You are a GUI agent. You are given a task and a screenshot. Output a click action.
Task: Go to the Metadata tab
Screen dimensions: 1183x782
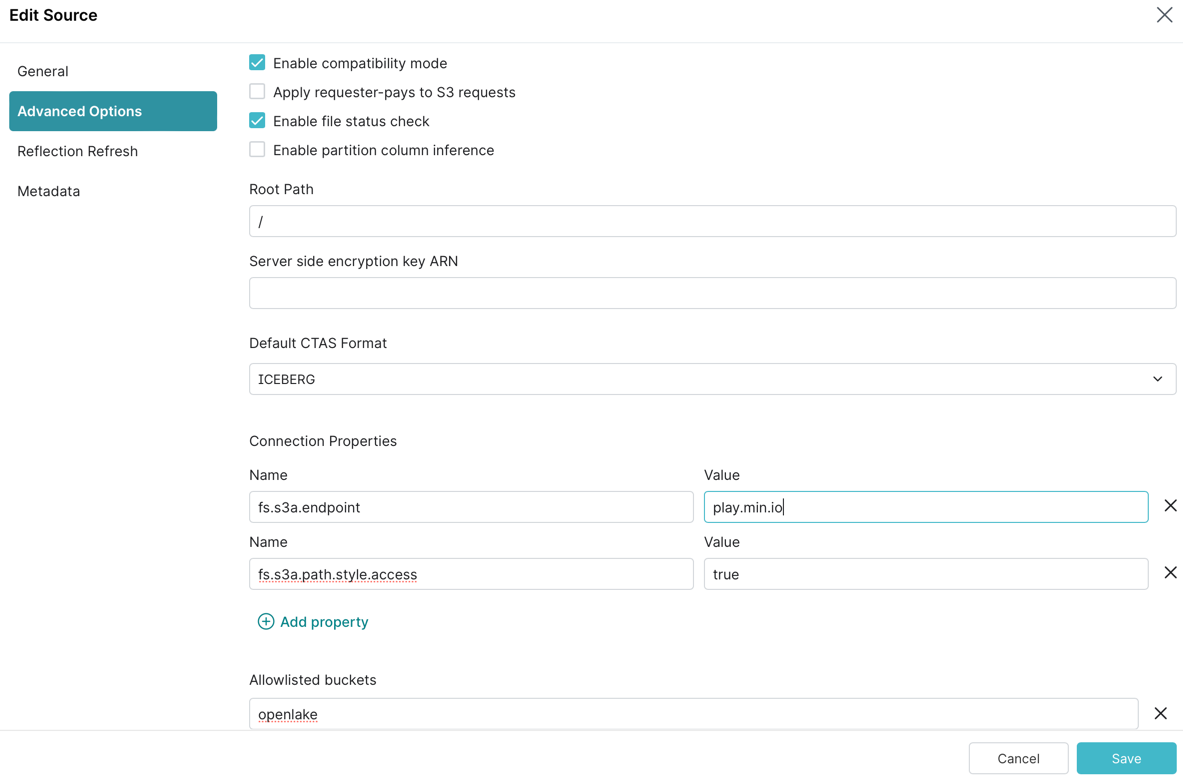tap(48, 191)
